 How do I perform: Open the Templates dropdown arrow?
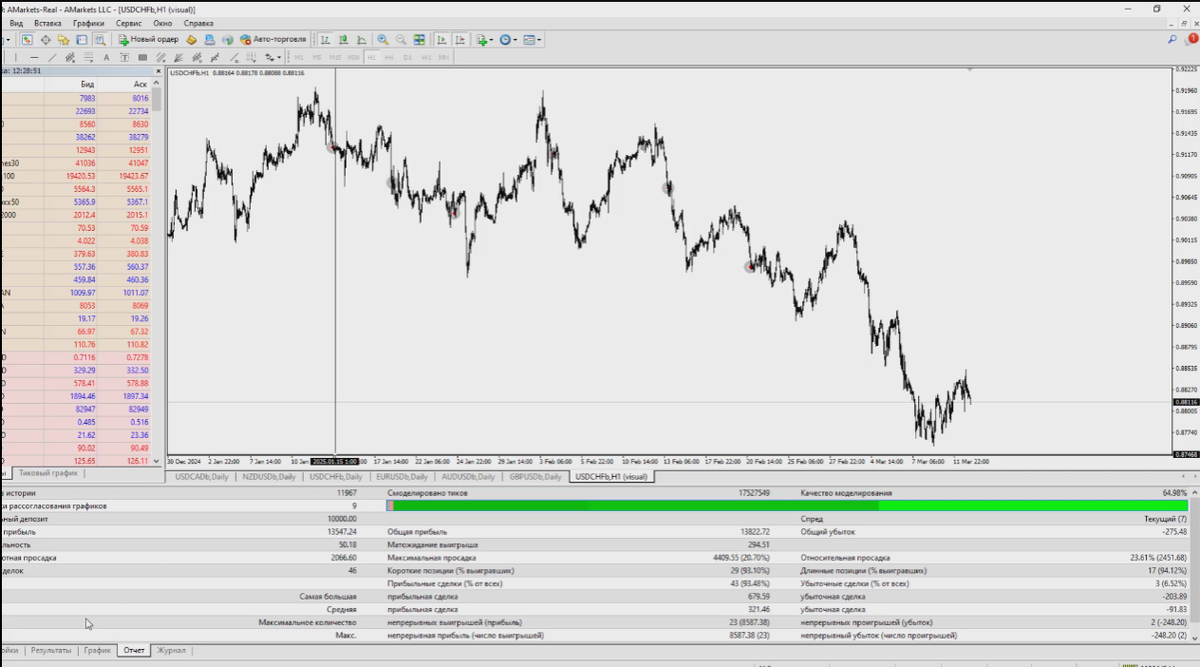[x=539, y=40]
